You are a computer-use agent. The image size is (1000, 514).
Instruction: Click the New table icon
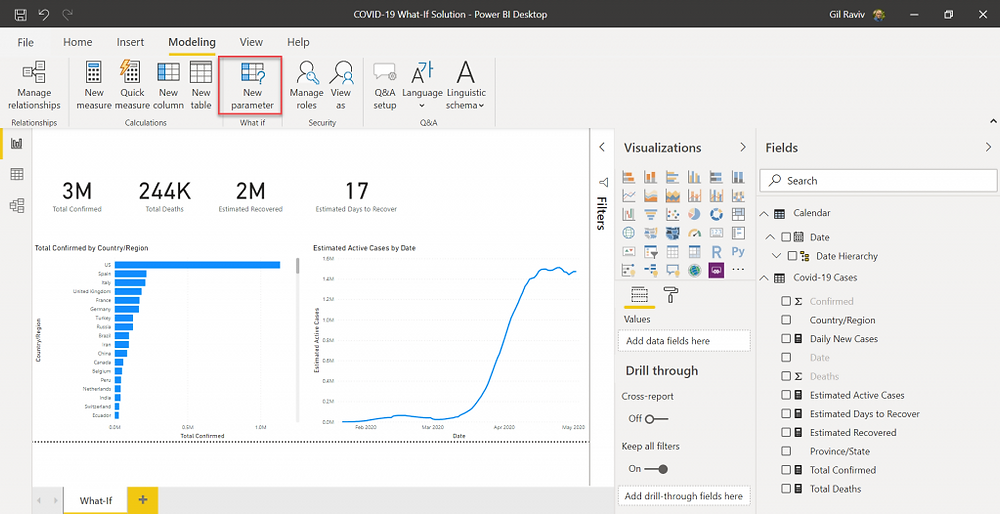tap(201, 86)
